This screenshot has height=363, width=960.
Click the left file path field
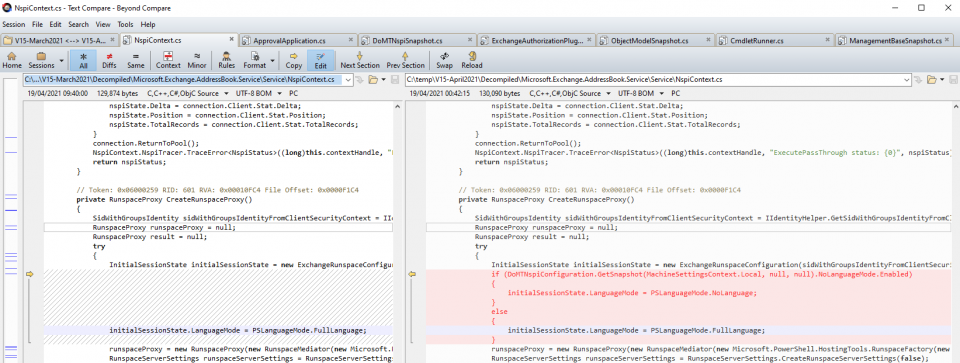183,80
